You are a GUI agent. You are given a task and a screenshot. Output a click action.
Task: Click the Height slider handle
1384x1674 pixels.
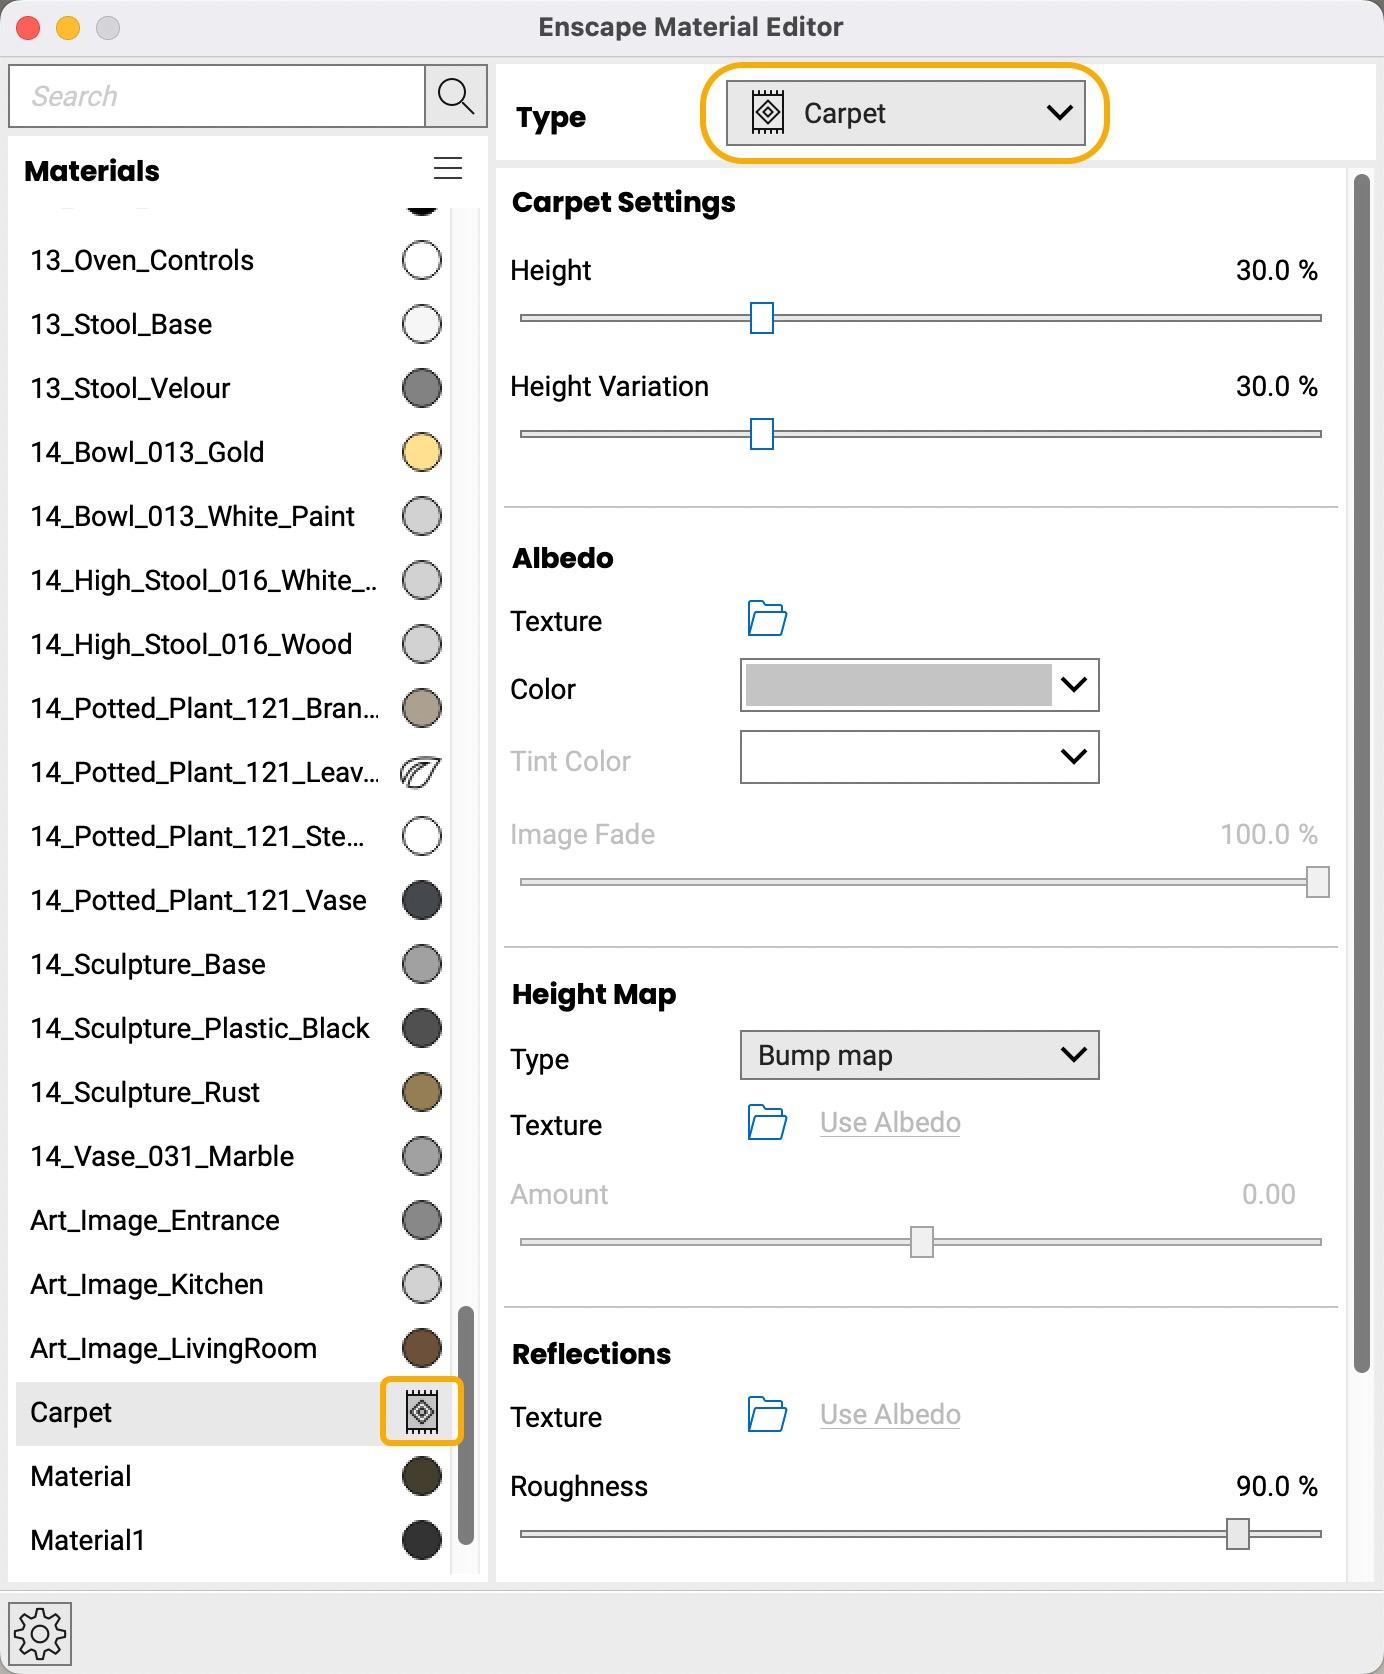(762, 318)
